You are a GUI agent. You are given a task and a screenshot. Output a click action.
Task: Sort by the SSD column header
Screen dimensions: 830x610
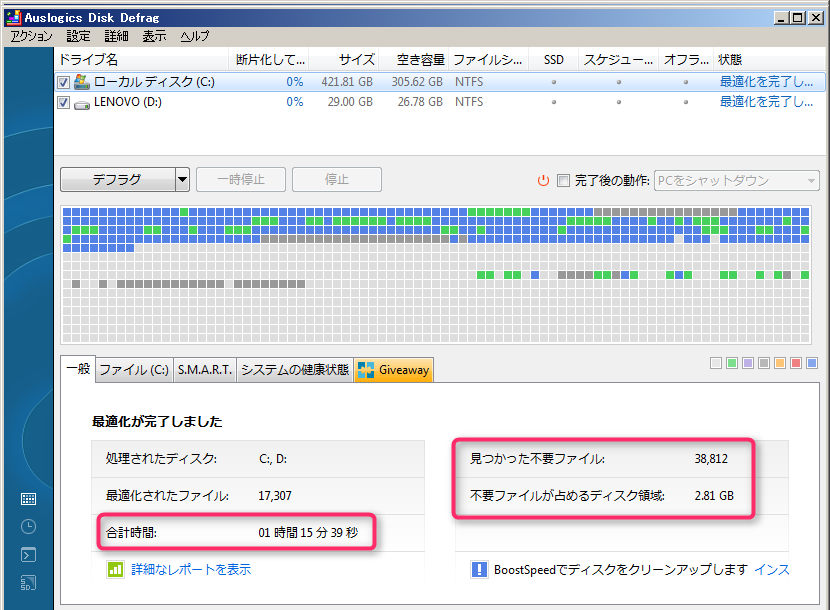[554, 60]
